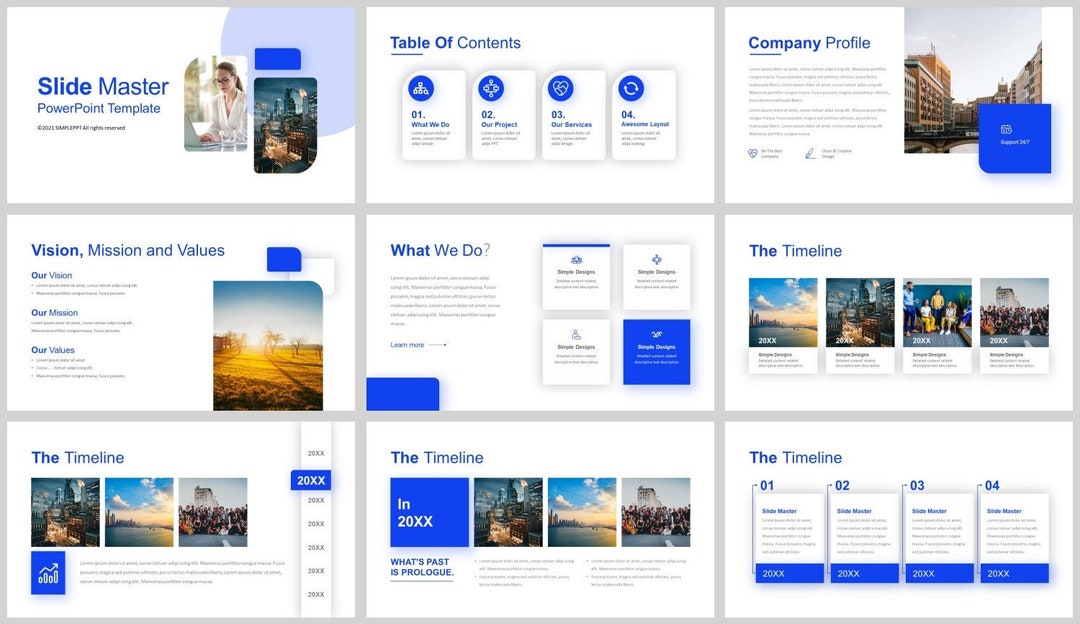Click the blue bar chart growth icon
The height and width of the screenshot is (624, 1080).
pyautogui.click(x=48, y=572)
